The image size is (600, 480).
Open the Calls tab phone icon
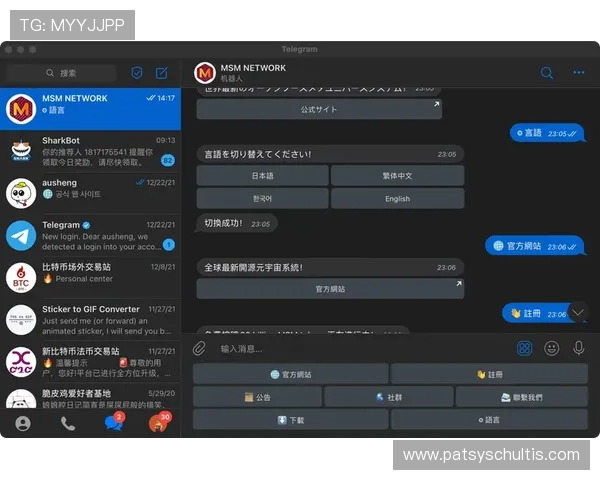(x=68, y=423)
